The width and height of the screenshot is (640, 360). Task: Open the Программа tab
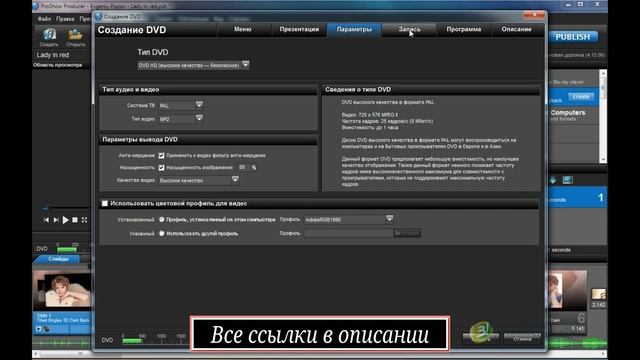pos(464,29)
